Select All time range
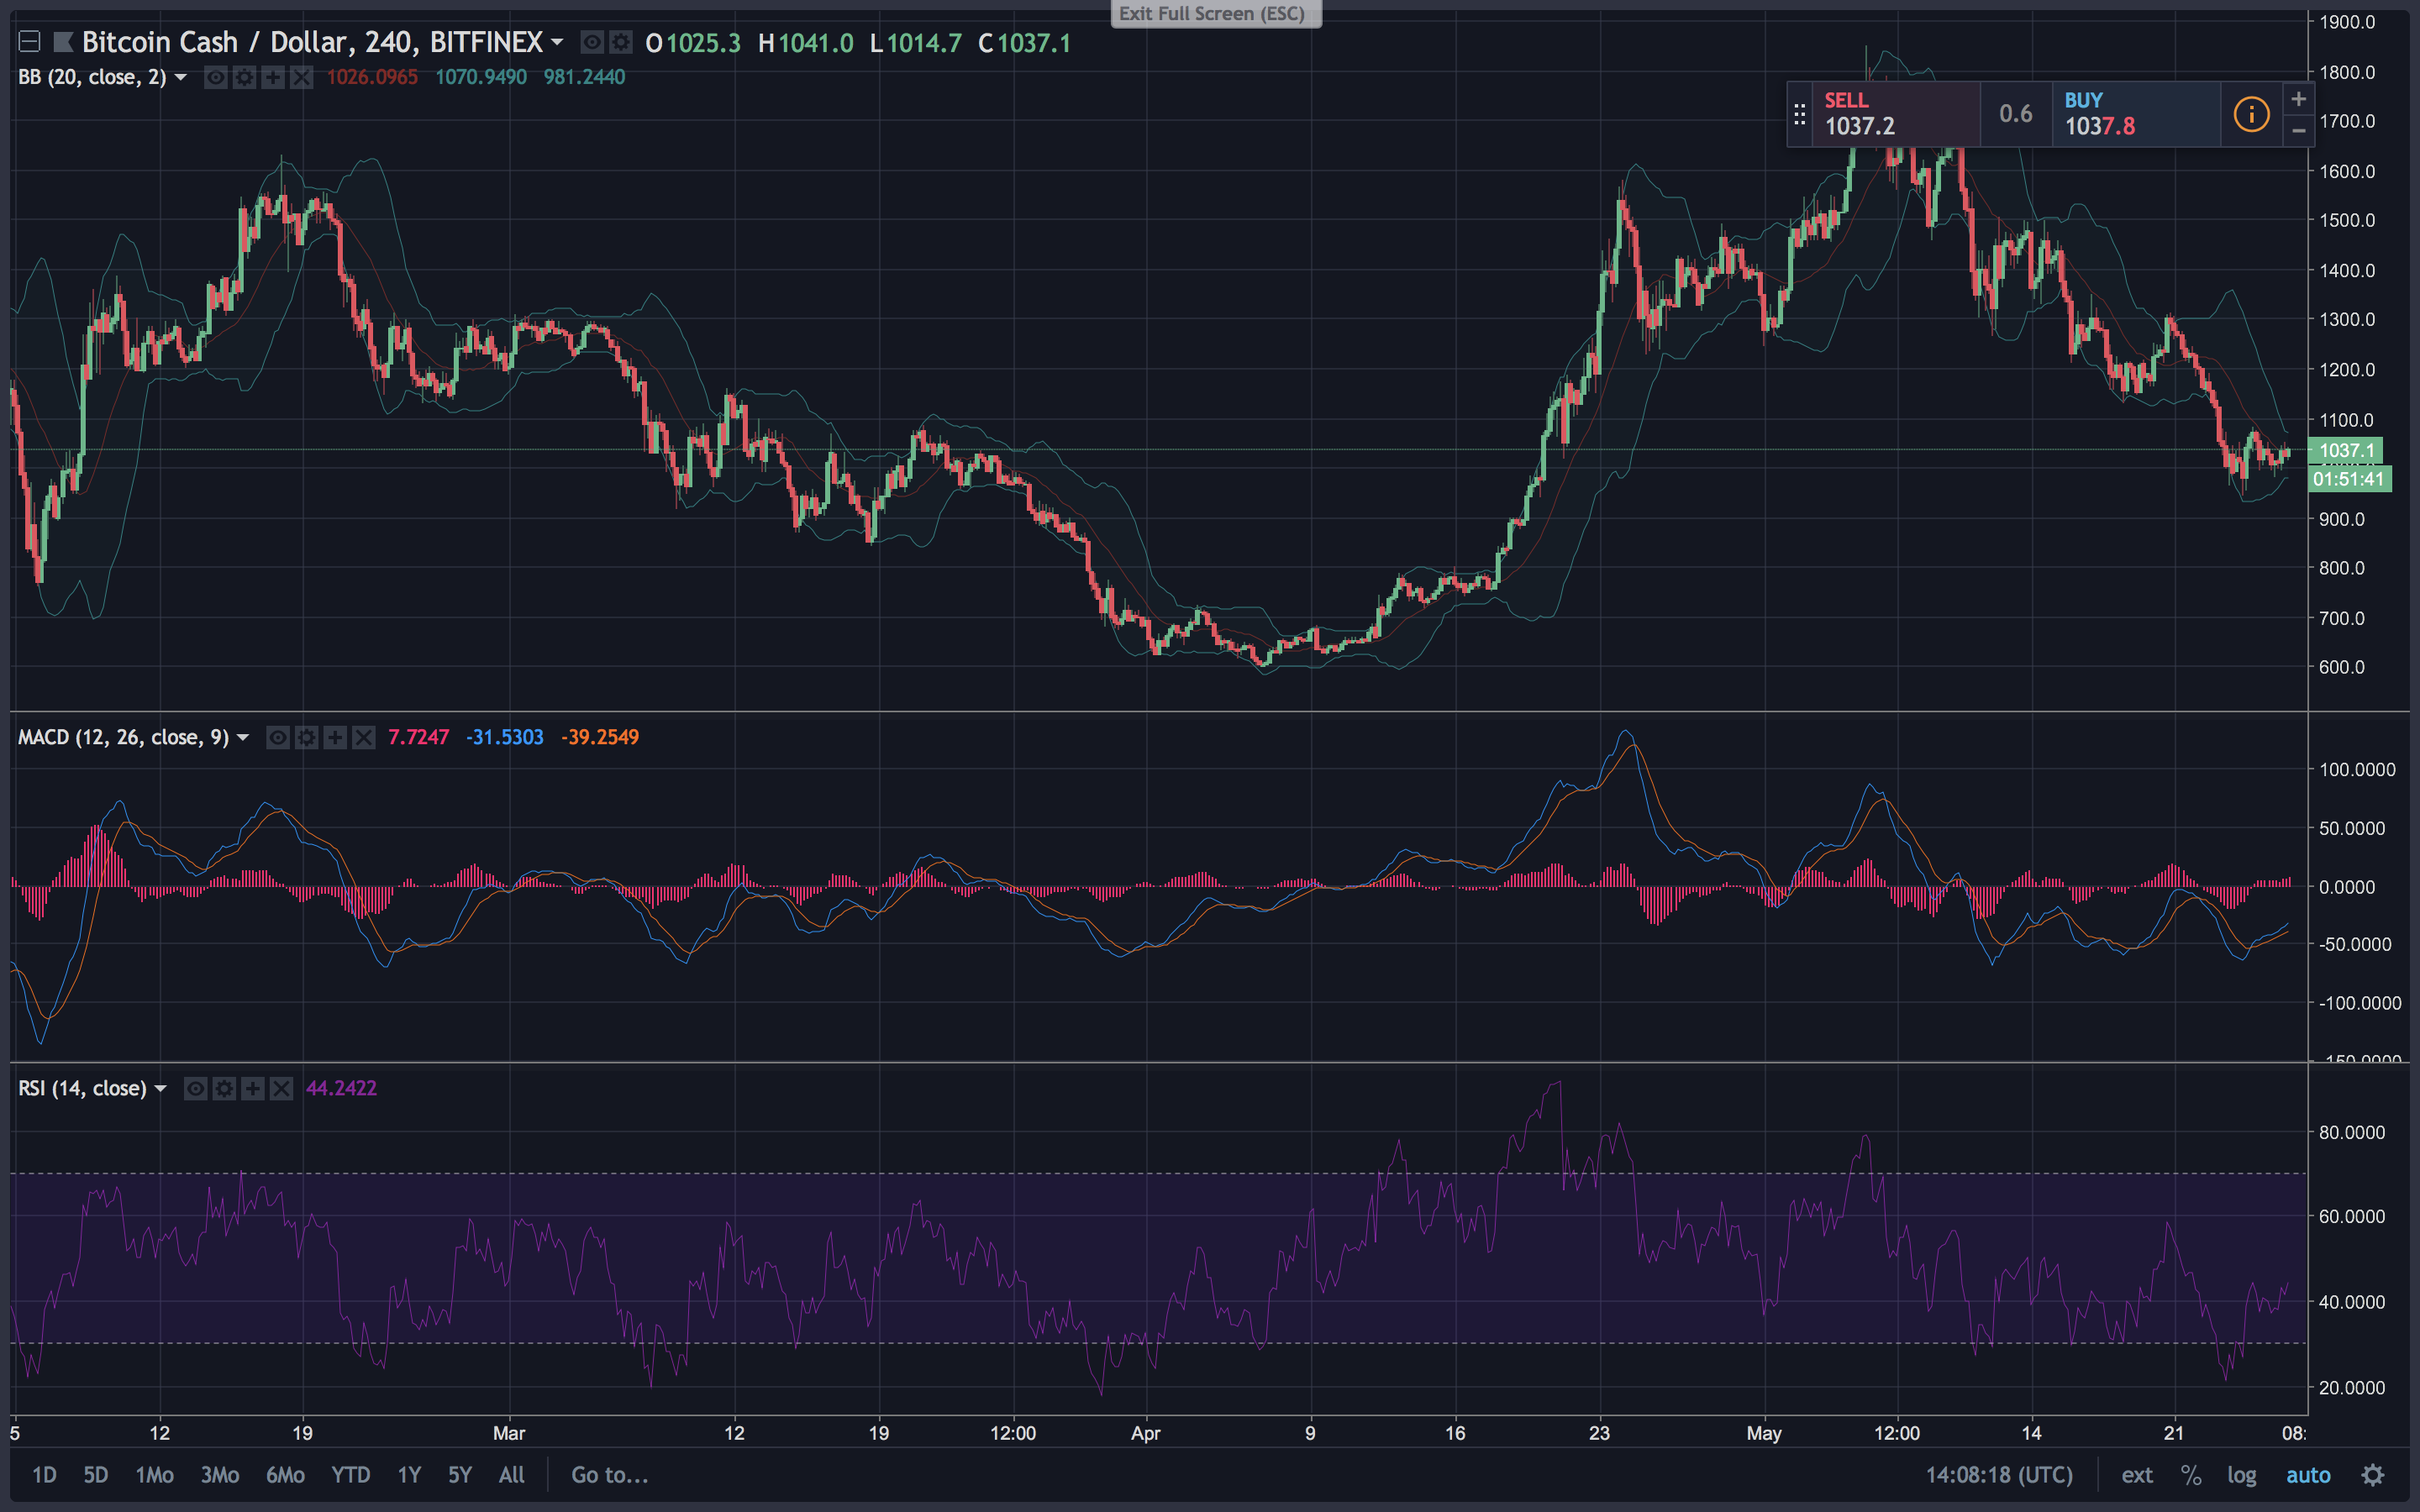Screen dimensions: 2420x1512 click(x=512, y=1475)
